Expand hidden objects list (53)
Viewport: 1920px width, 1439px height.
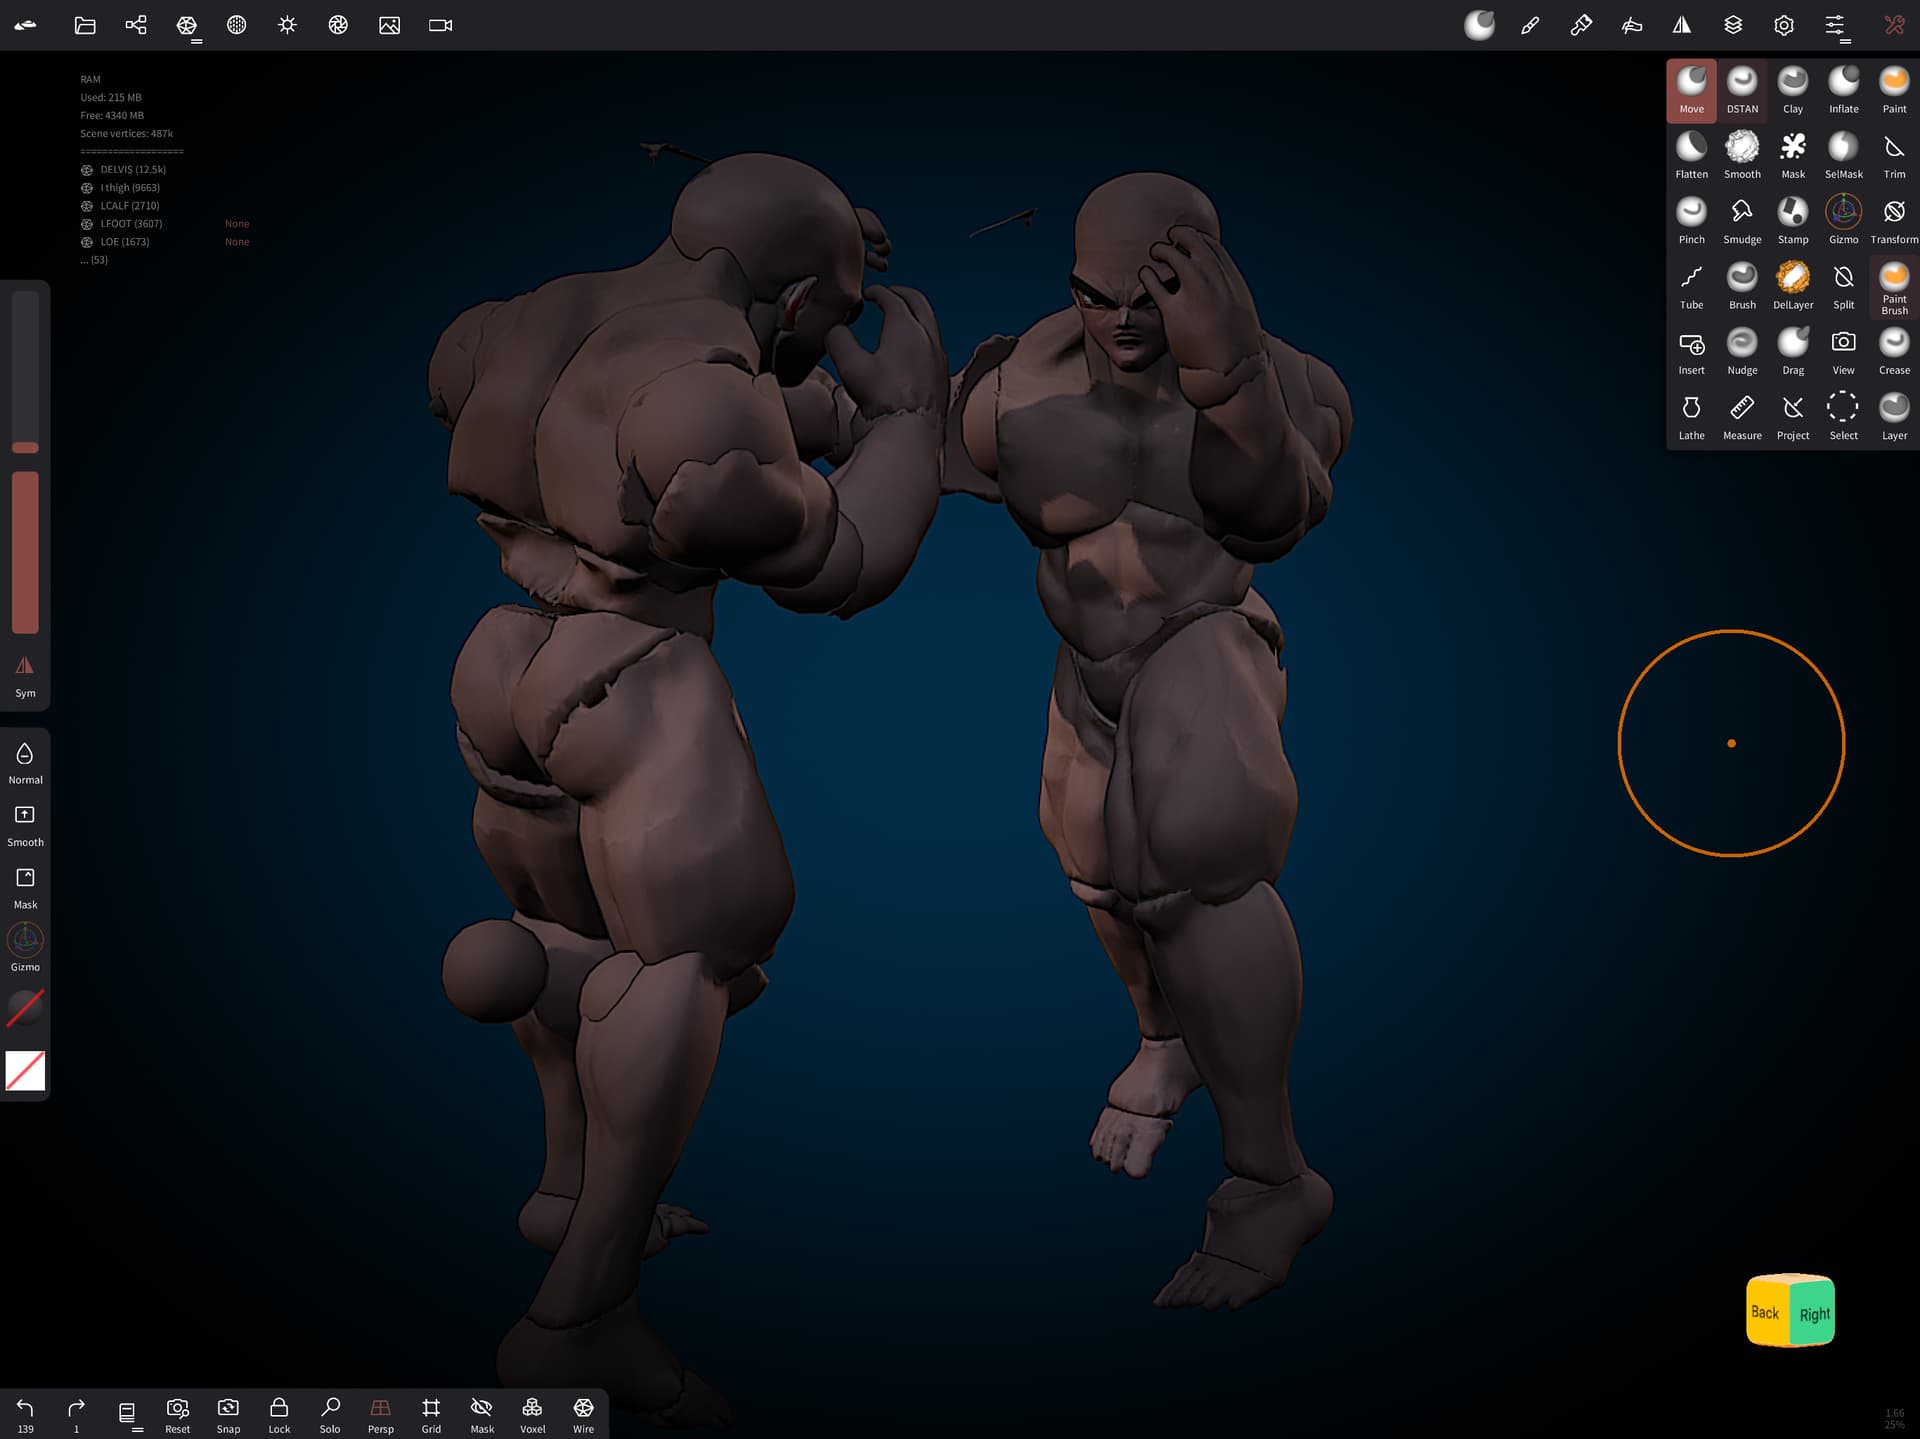[x=94, y=260]
